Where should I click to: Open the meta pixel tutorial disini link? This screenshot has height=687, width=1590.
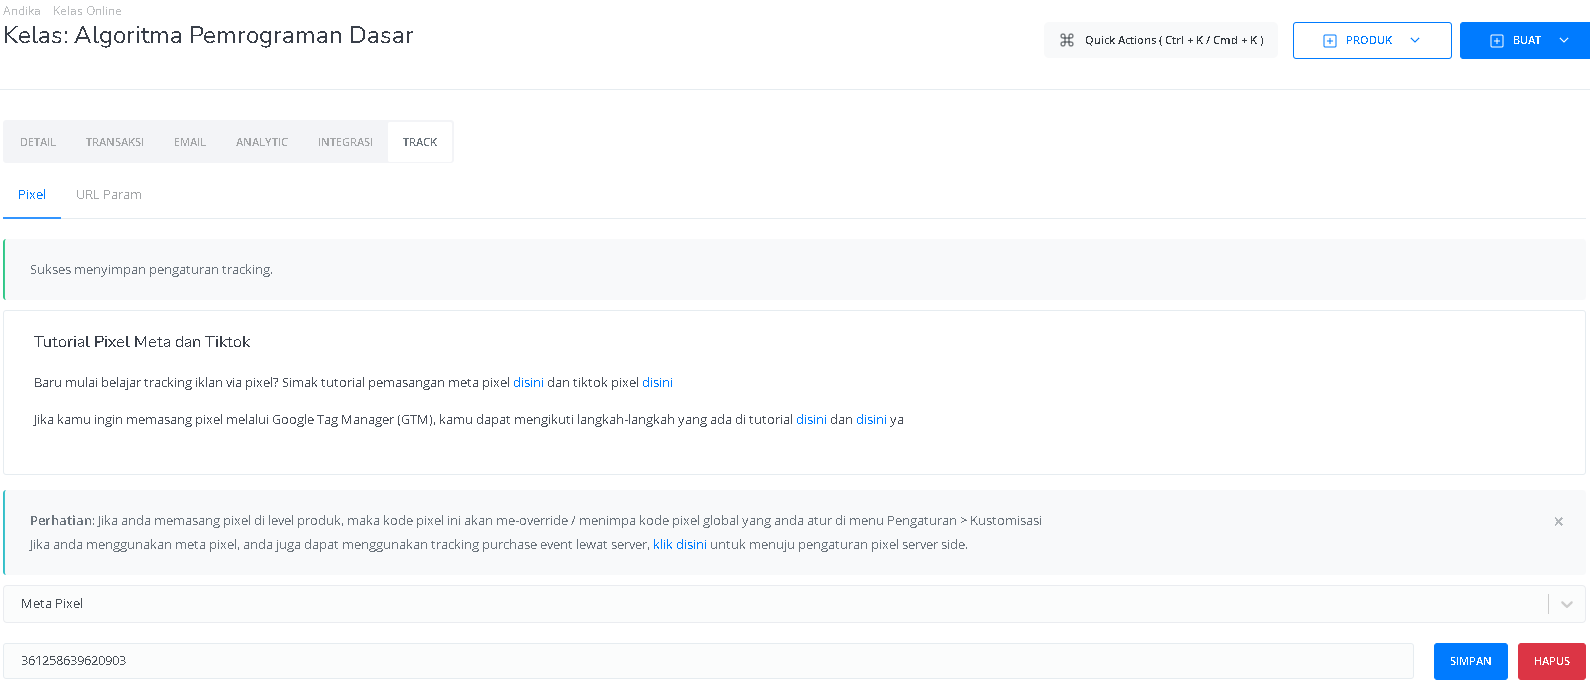tap(528, 383)
